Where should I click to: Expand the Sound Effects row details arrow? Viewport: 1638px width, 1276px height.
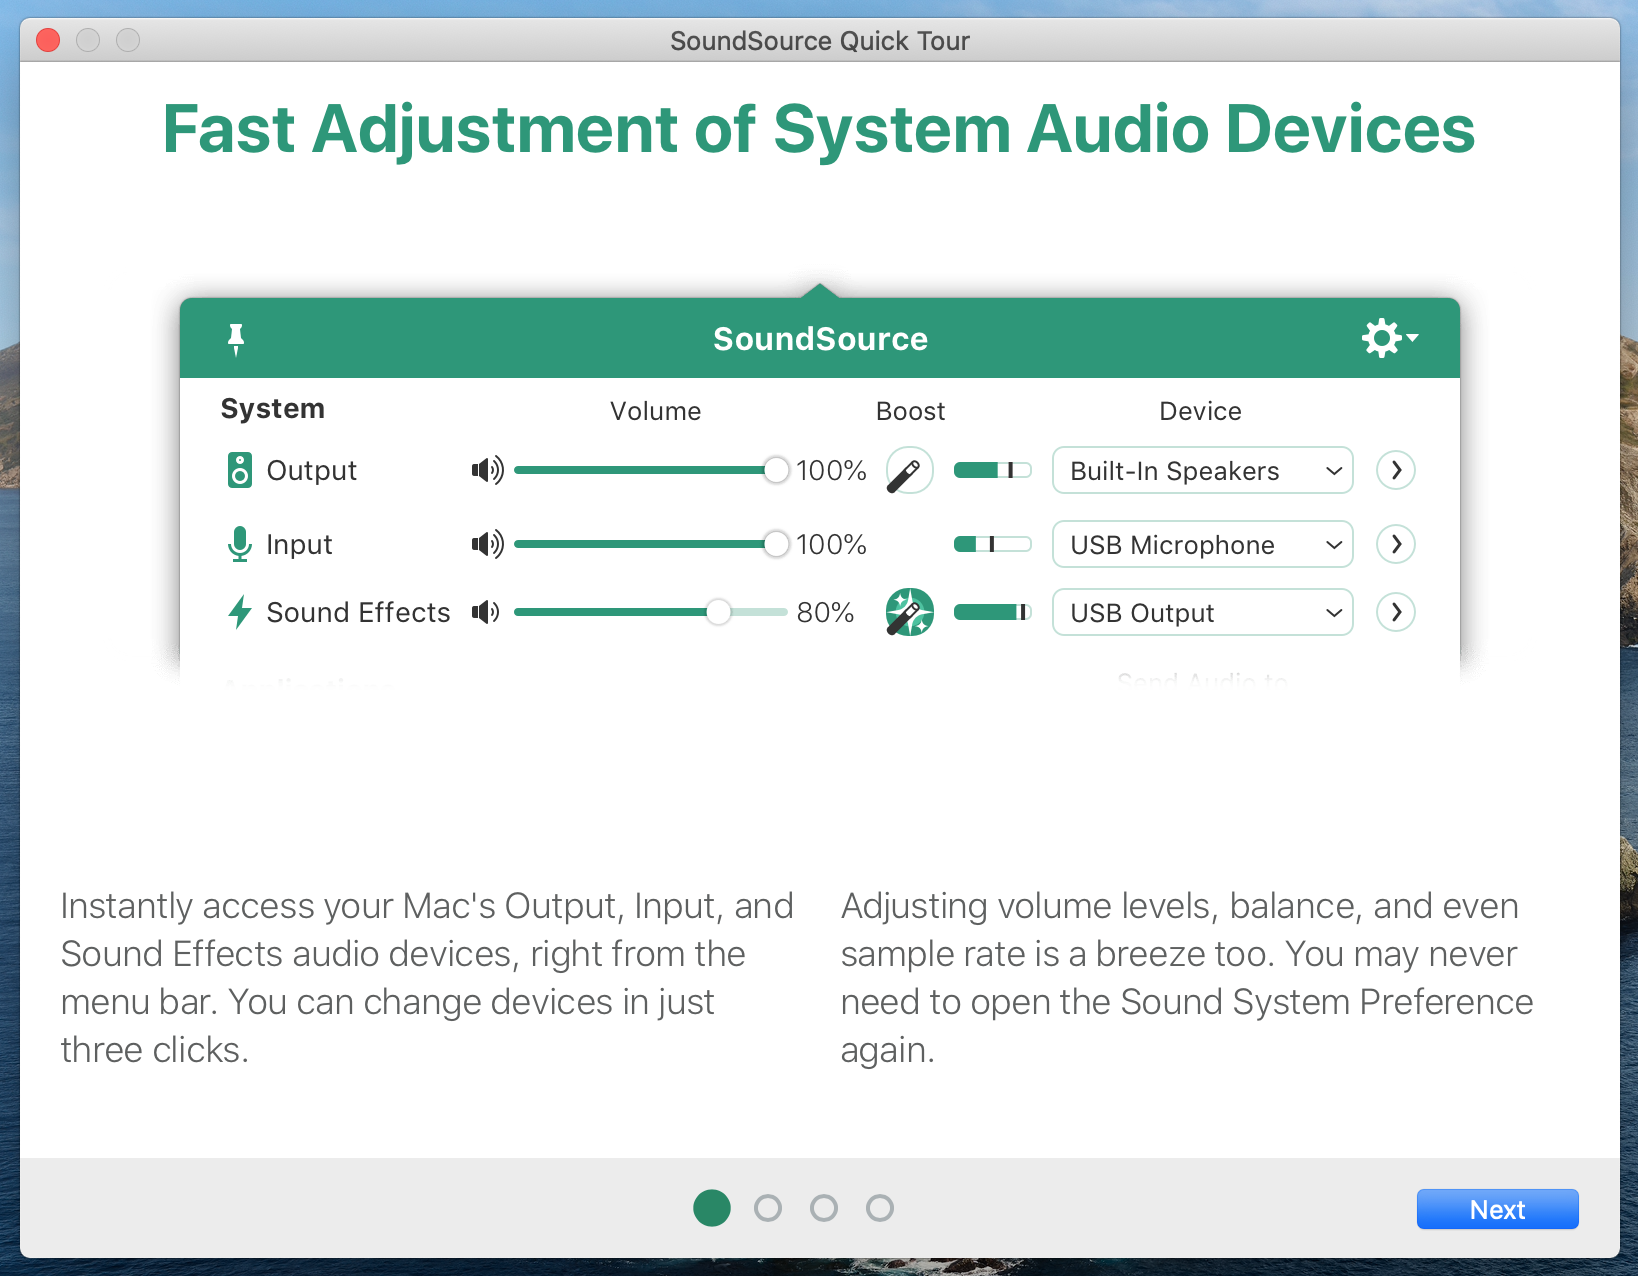point(1396,612)
